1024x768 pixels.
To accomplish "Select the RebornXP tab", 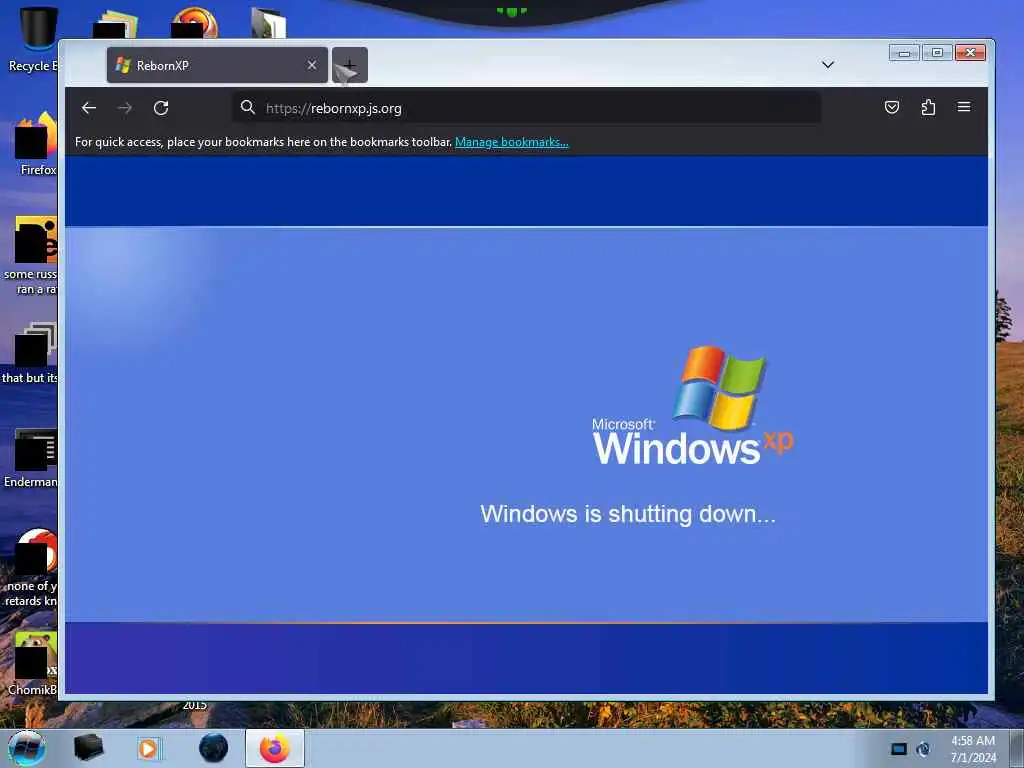I will 217,65.
